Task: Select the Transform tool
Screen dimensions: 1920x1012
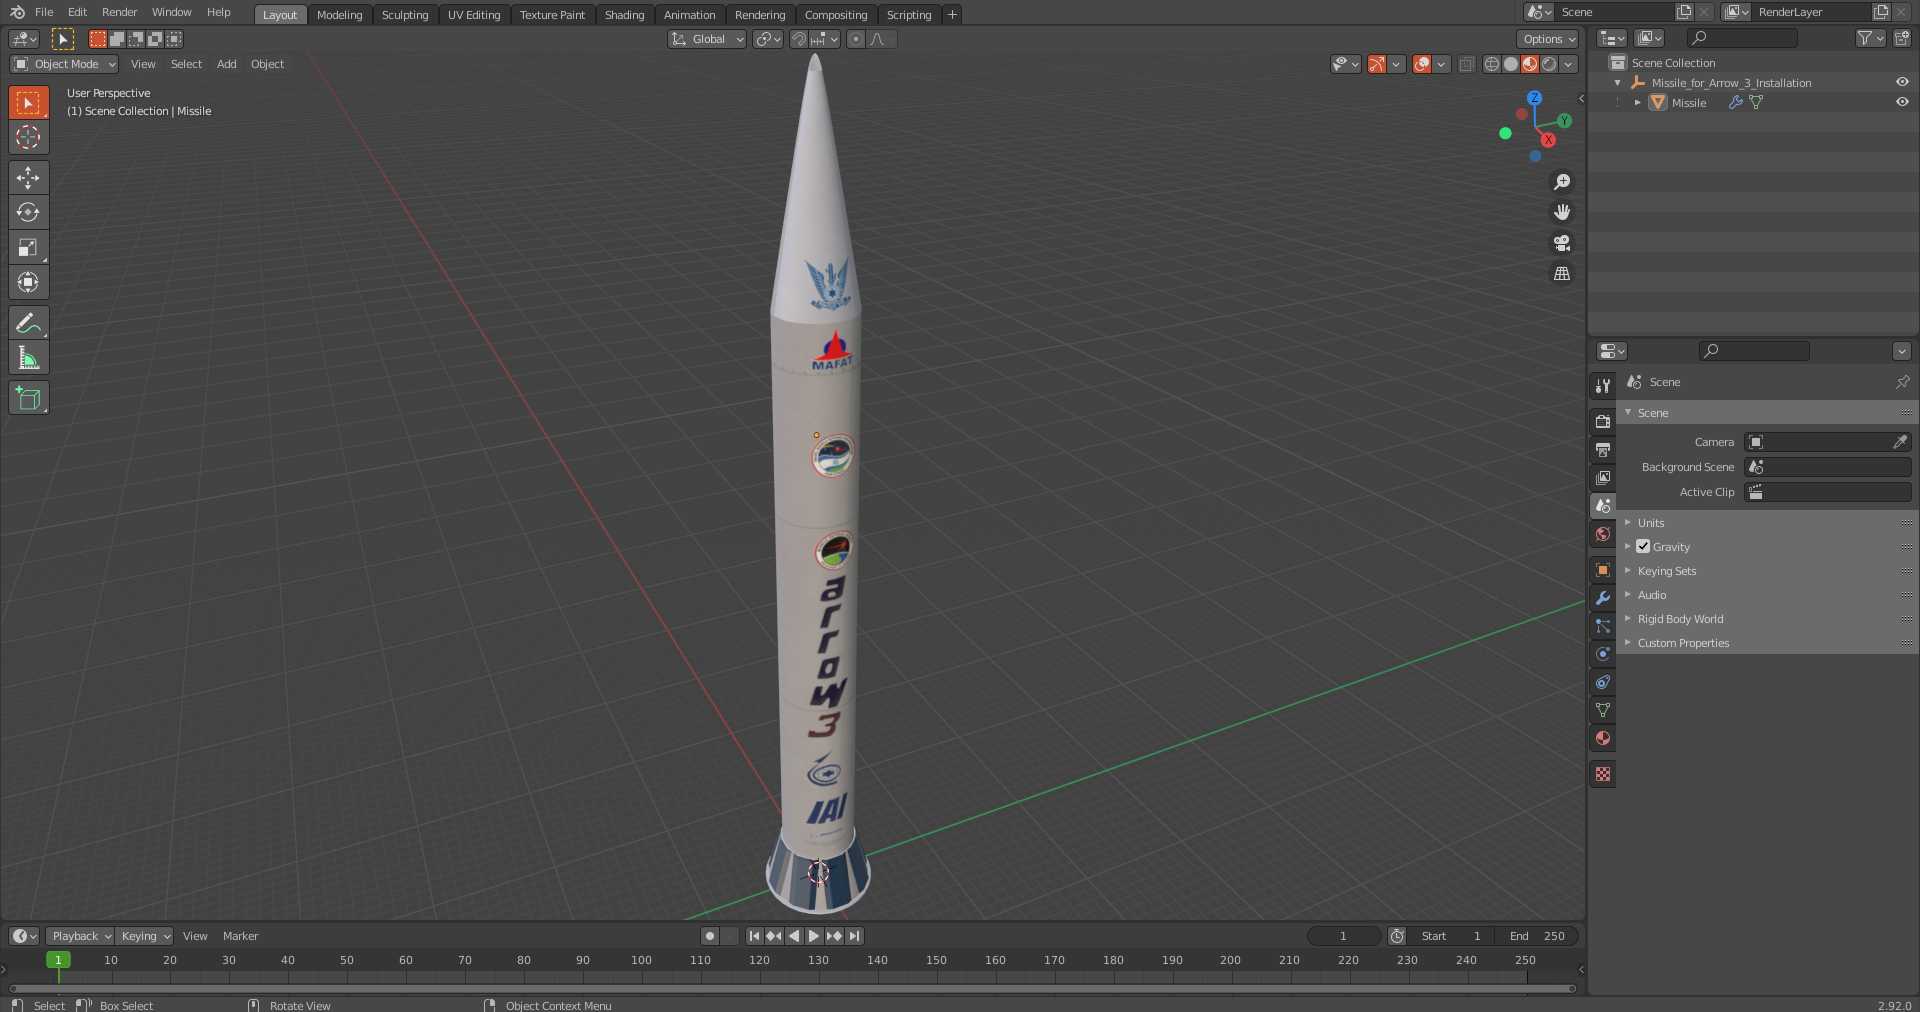Action: 28,282
